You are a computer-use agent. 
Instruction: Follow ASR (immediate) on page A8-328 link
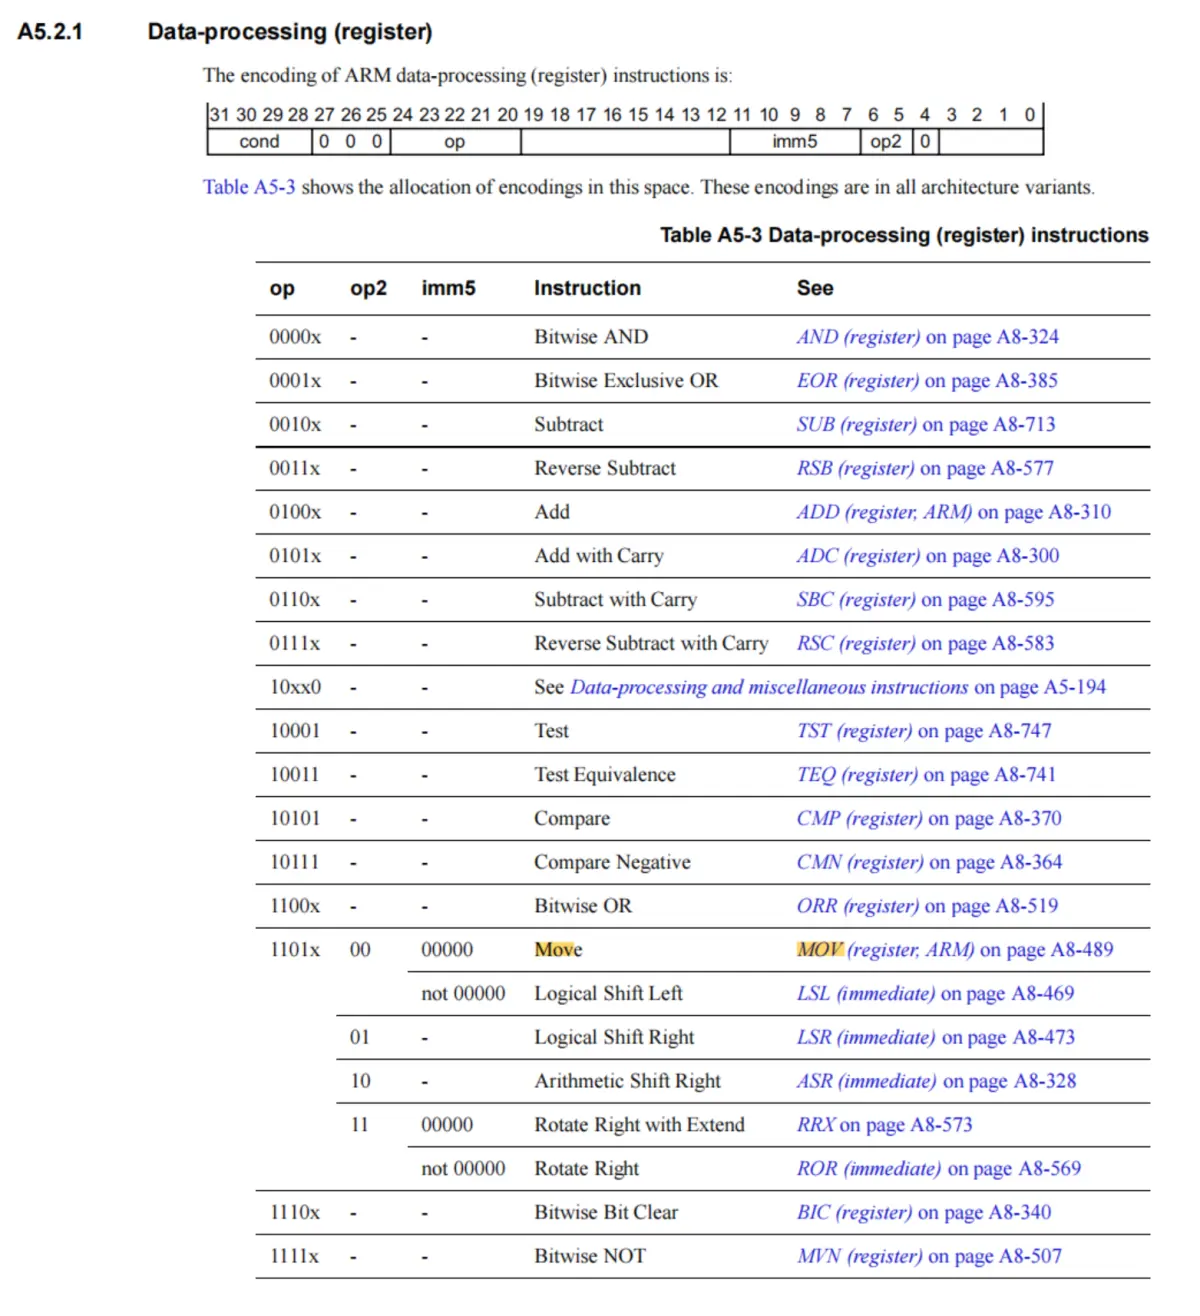937,1082
